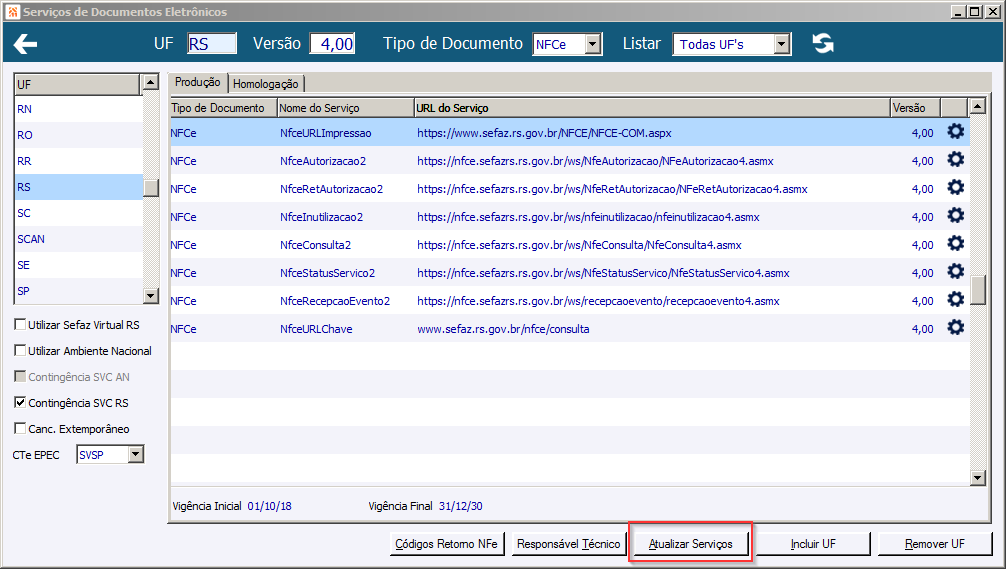Select the NfceURLImpressao service name

[325, 133]
